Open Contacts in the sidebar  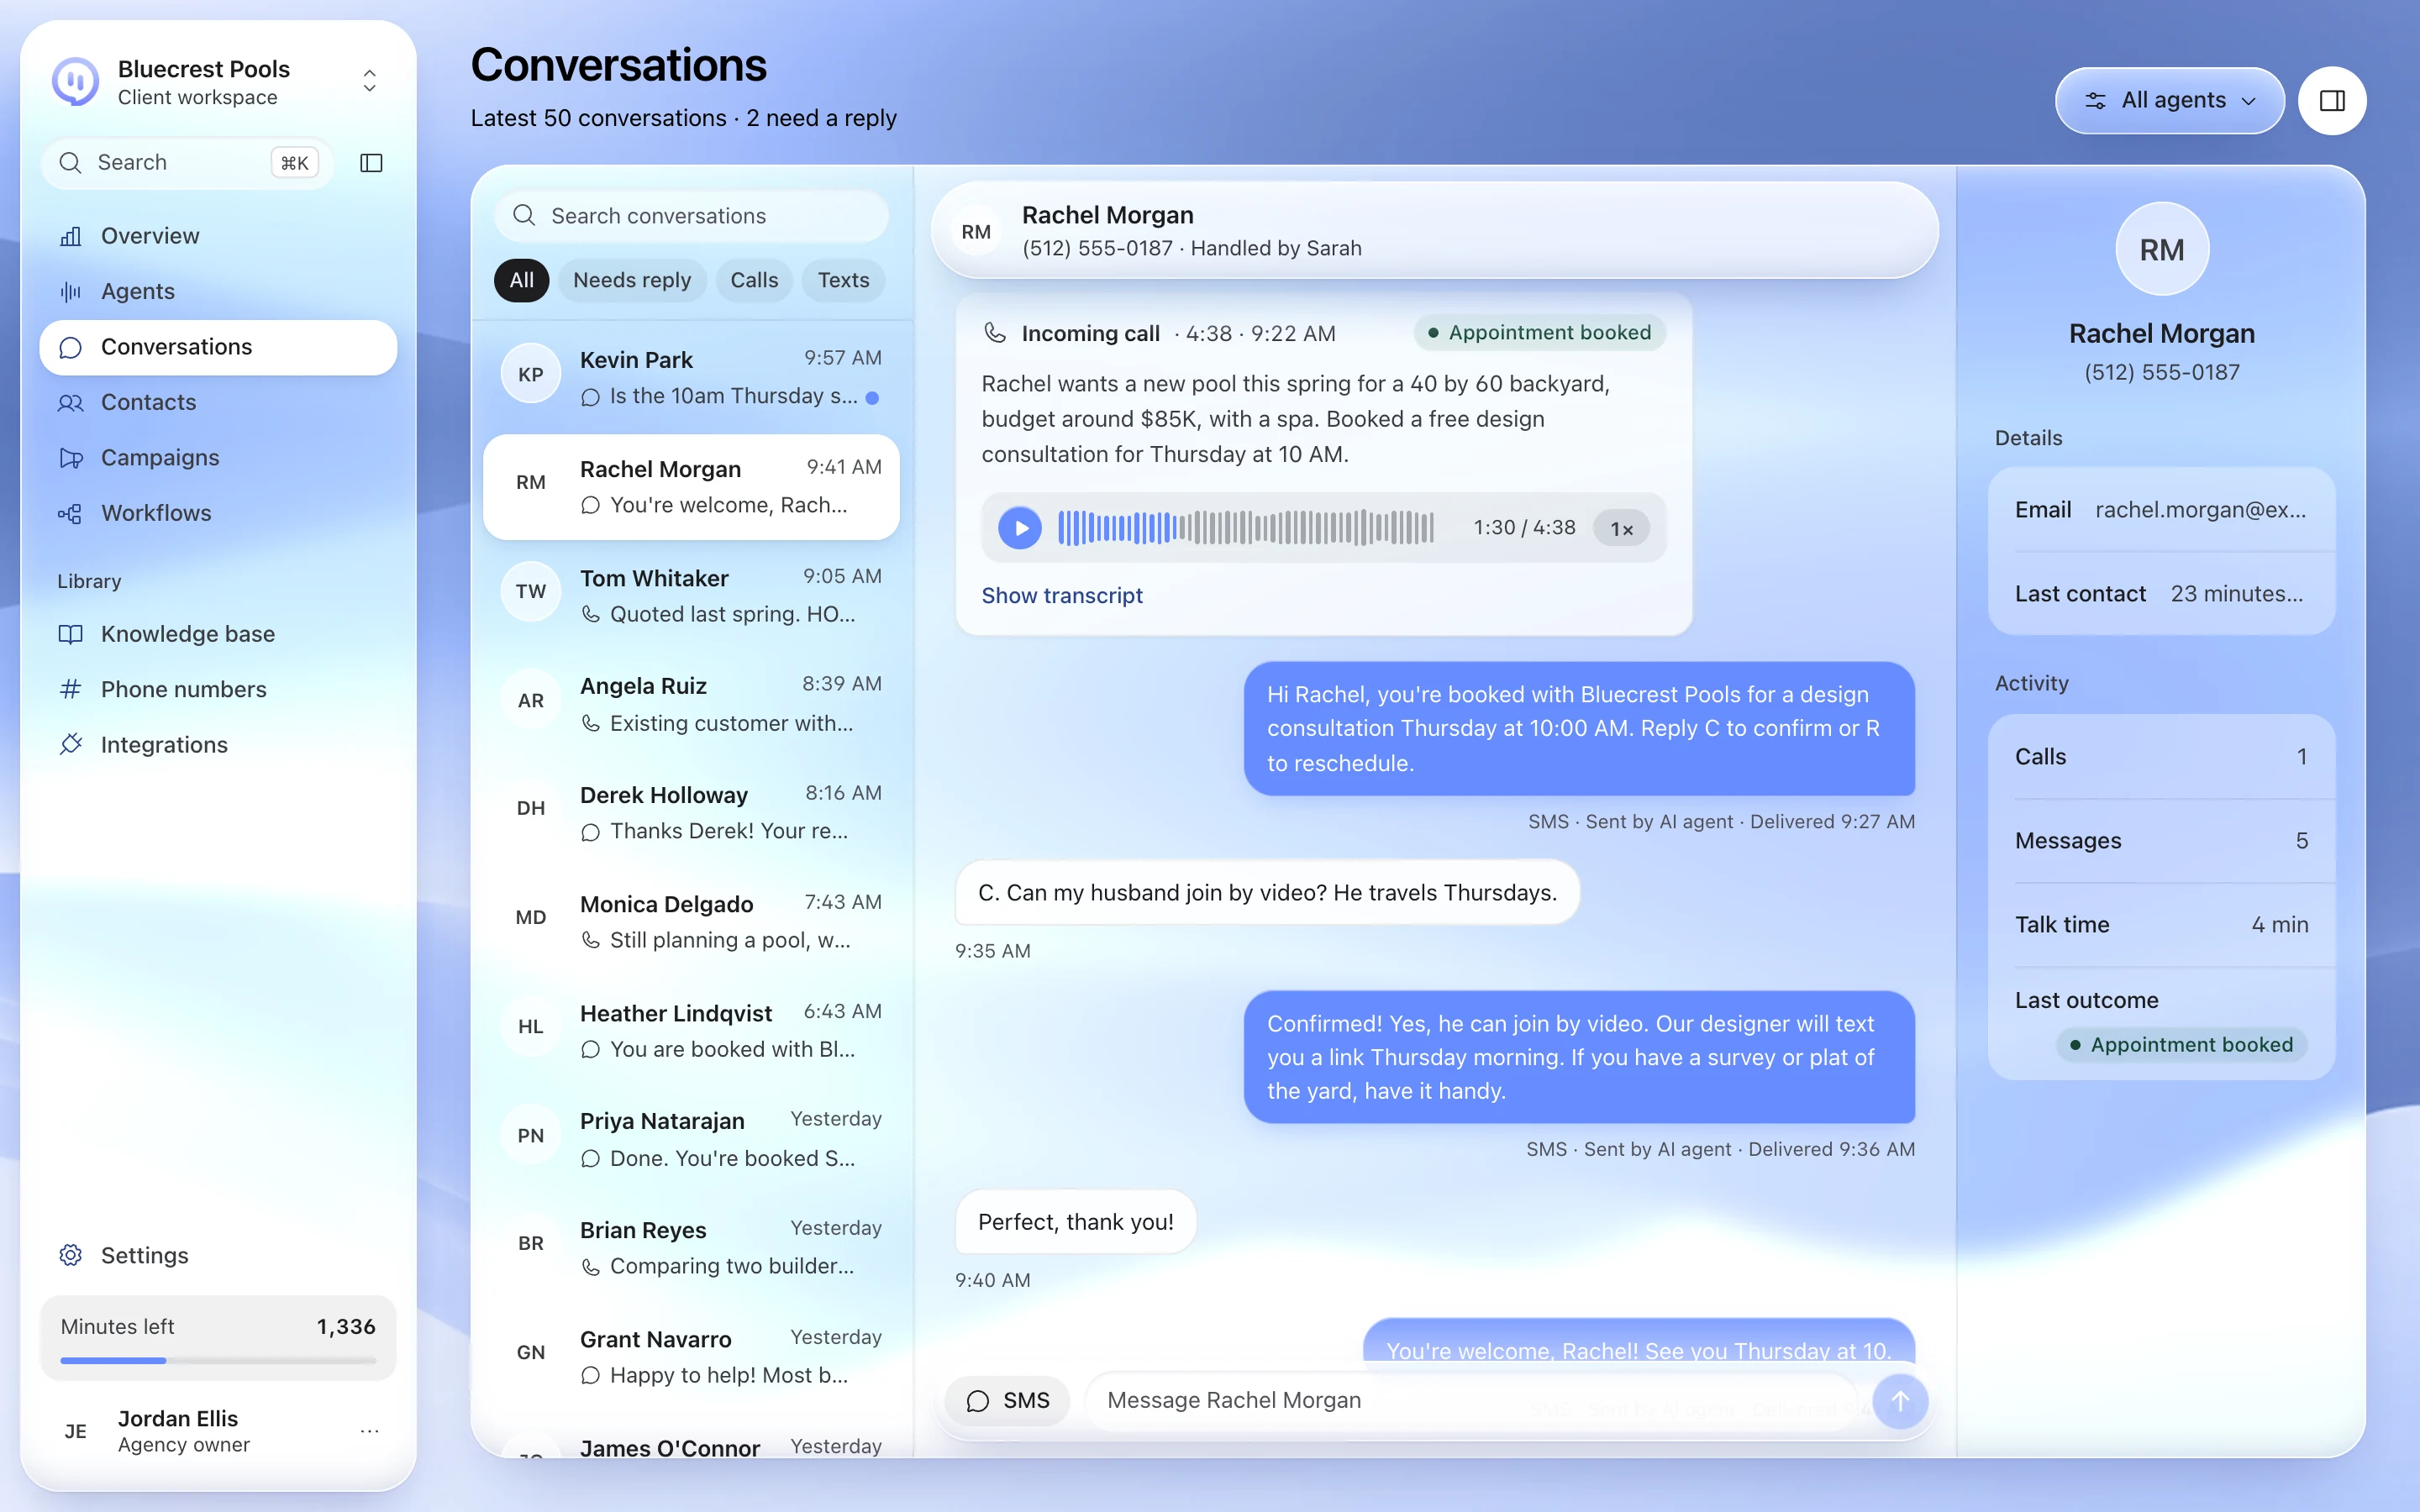click(x=218, y=402)
